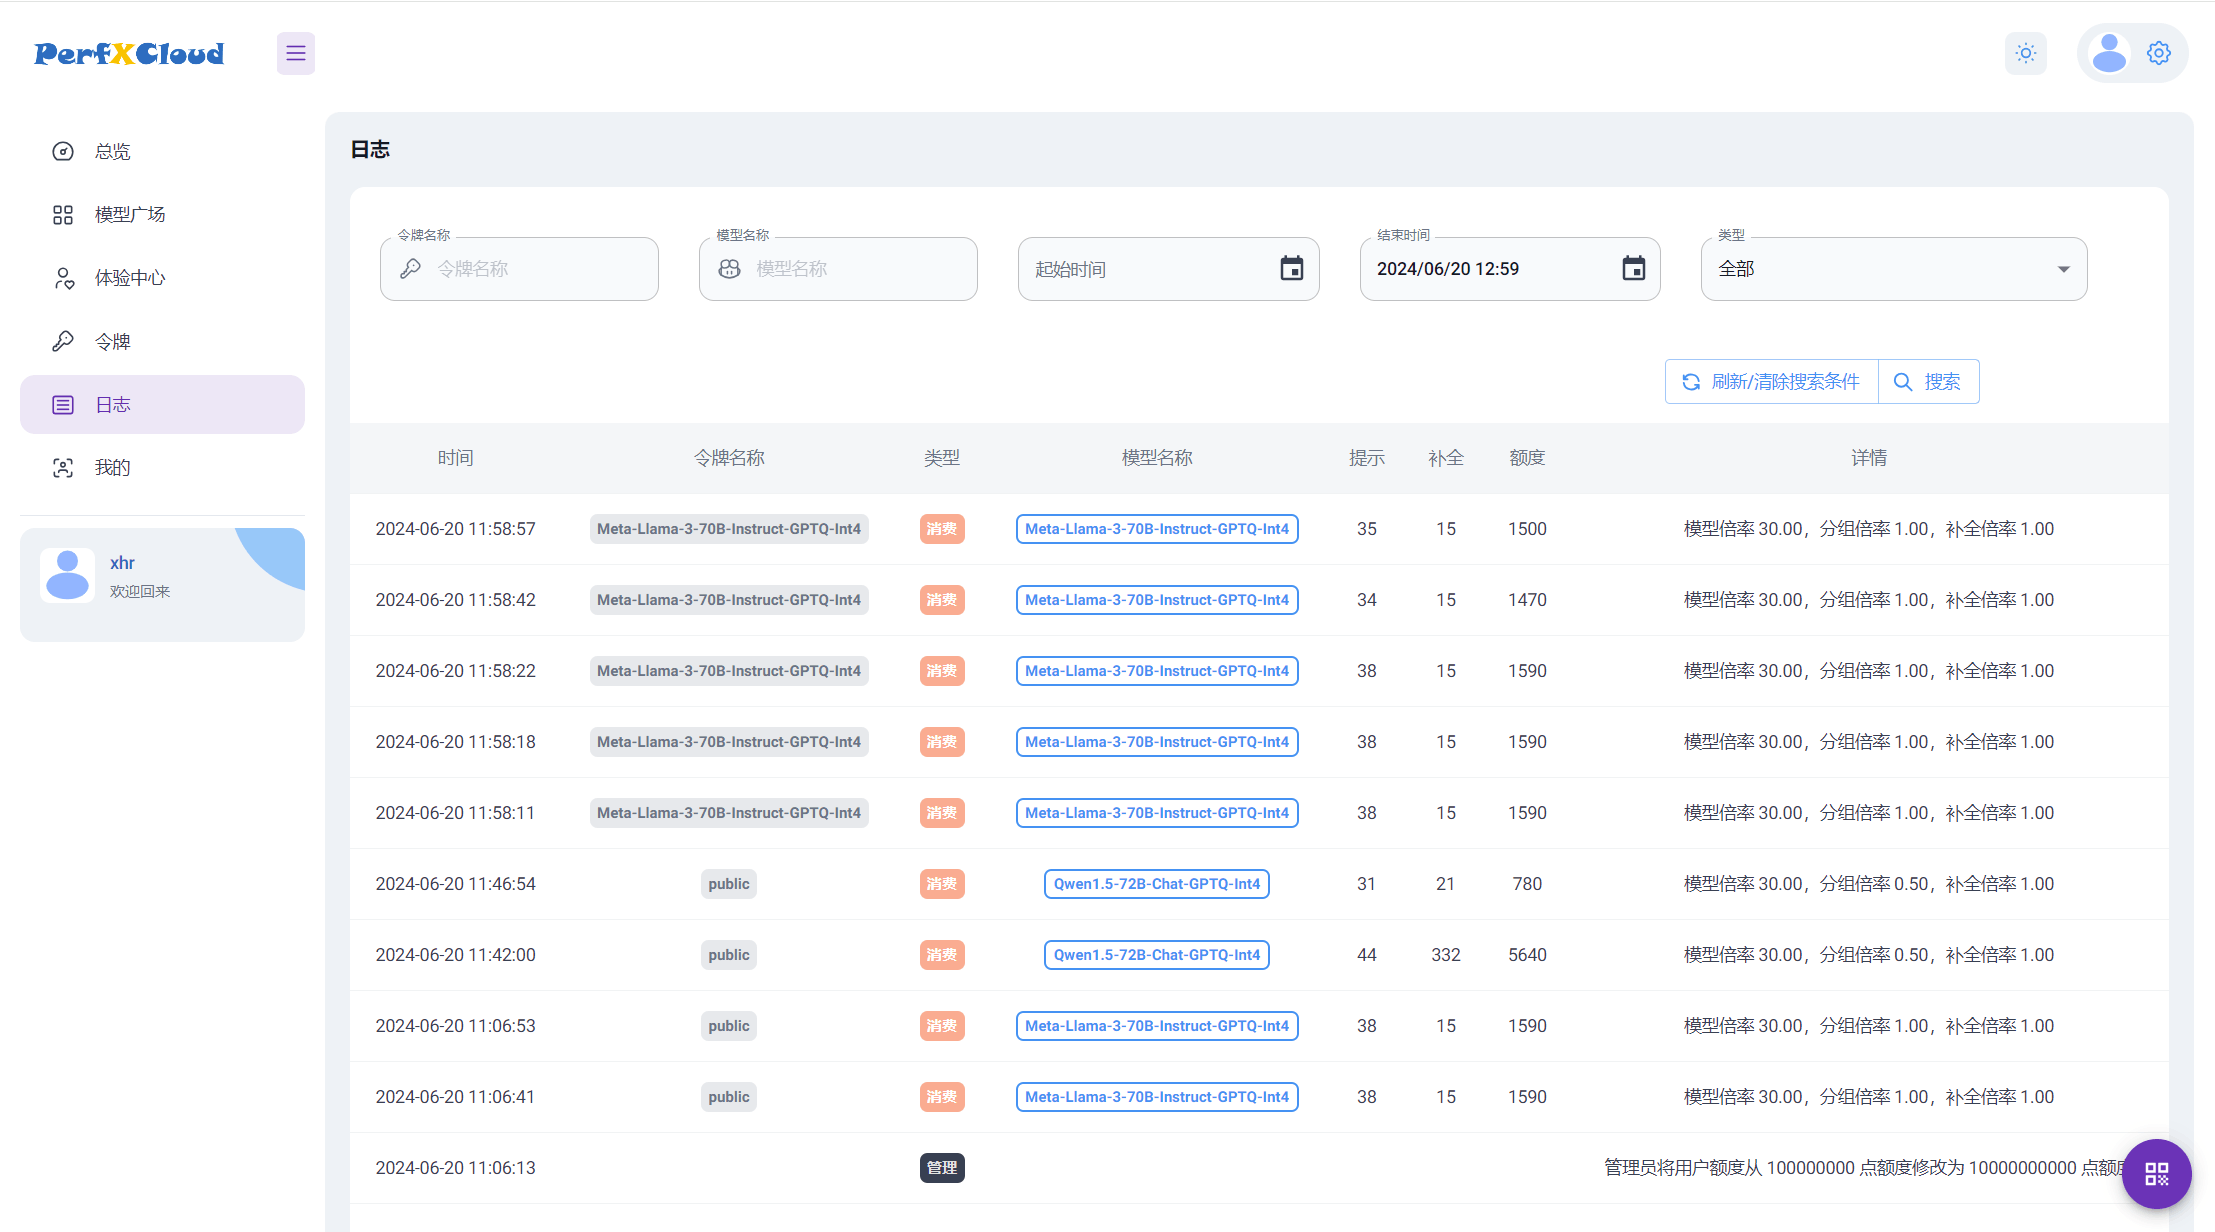Click the 搜索 search button
Image resolution: width=2215 pixels, height=1232 pixels.
click(1928, 381)
